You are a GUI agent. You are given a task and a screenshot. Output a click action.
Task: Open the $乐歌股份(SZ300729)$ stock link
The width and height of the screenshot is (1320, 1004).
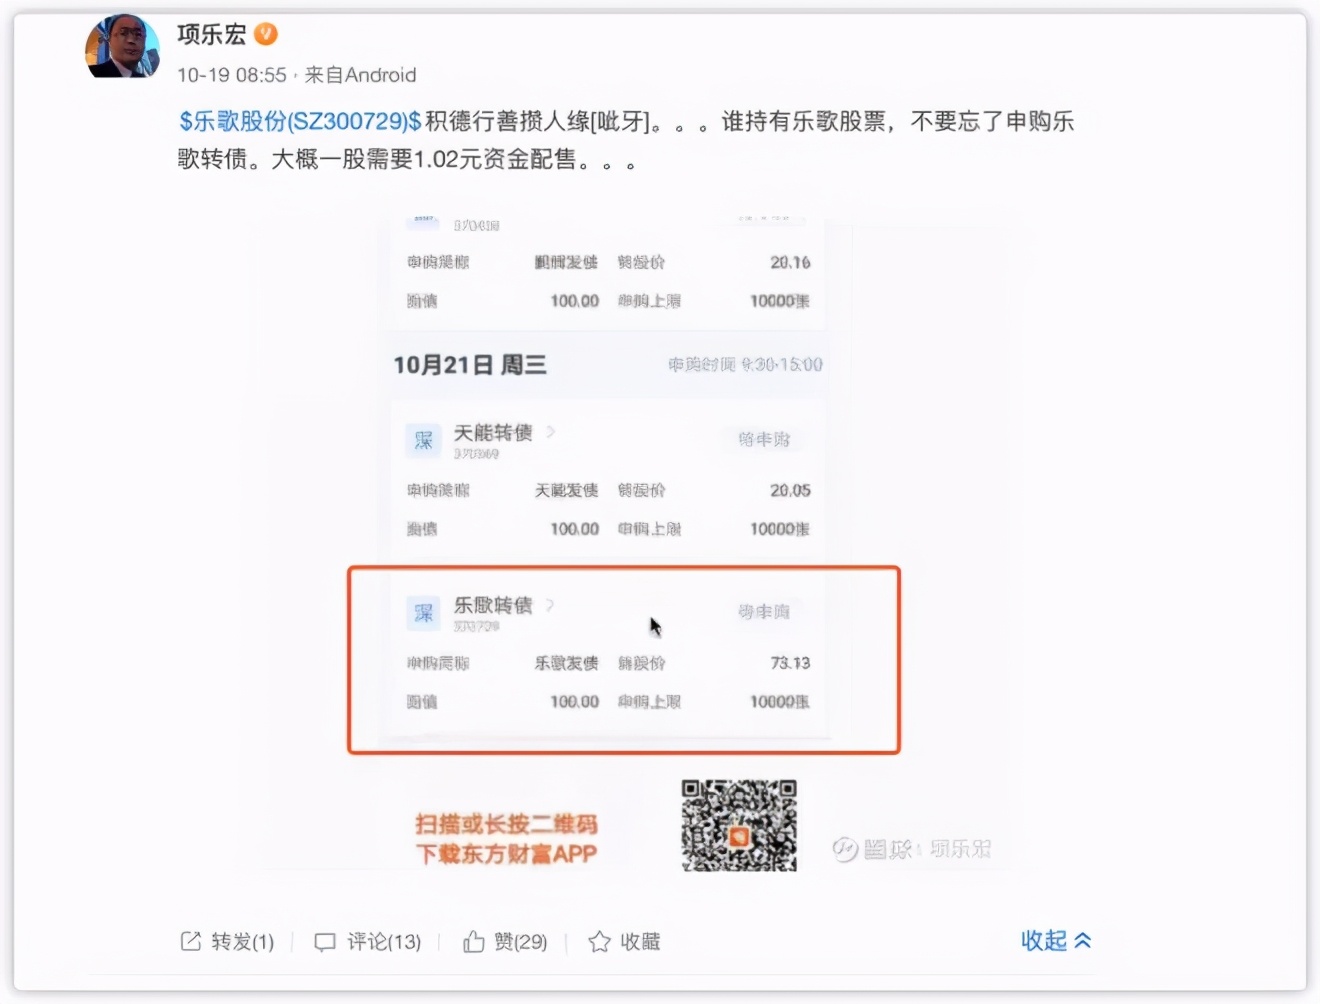coord(300,122)
